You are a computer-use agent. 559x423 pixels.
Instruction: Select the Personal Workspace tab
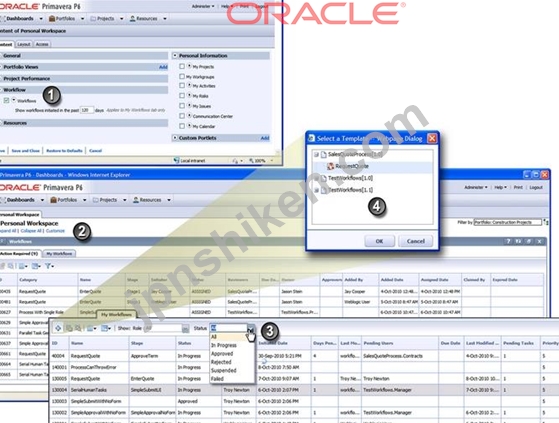(x=20, y=215)
